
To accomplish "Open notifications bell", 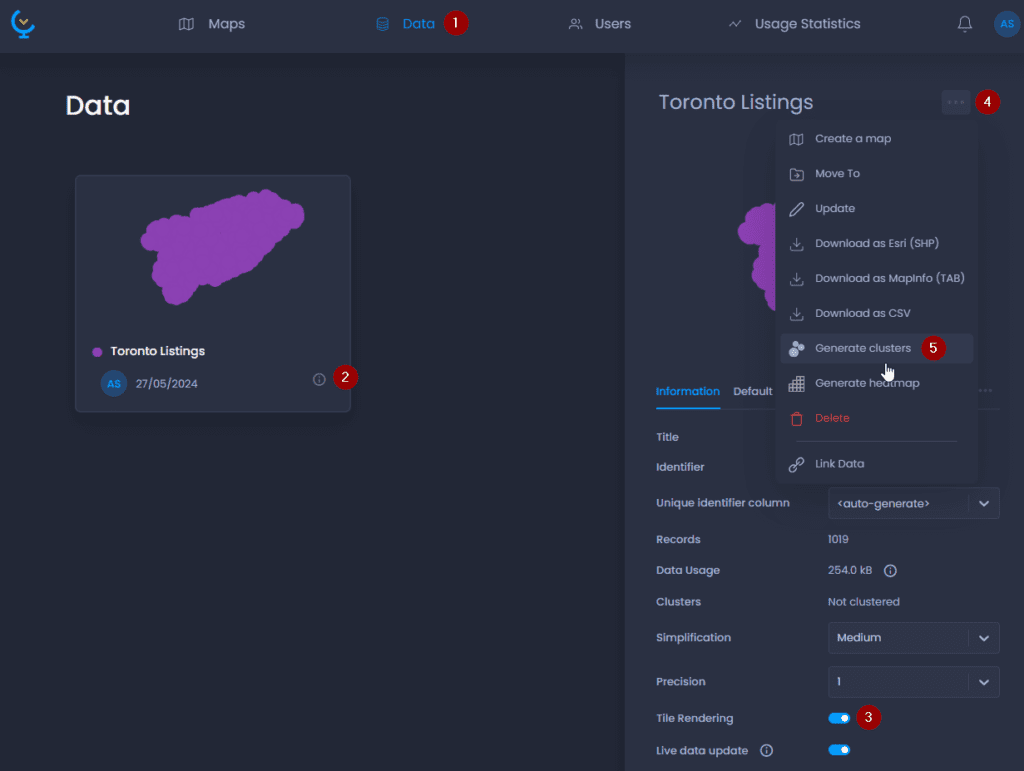I will [965, 24].
